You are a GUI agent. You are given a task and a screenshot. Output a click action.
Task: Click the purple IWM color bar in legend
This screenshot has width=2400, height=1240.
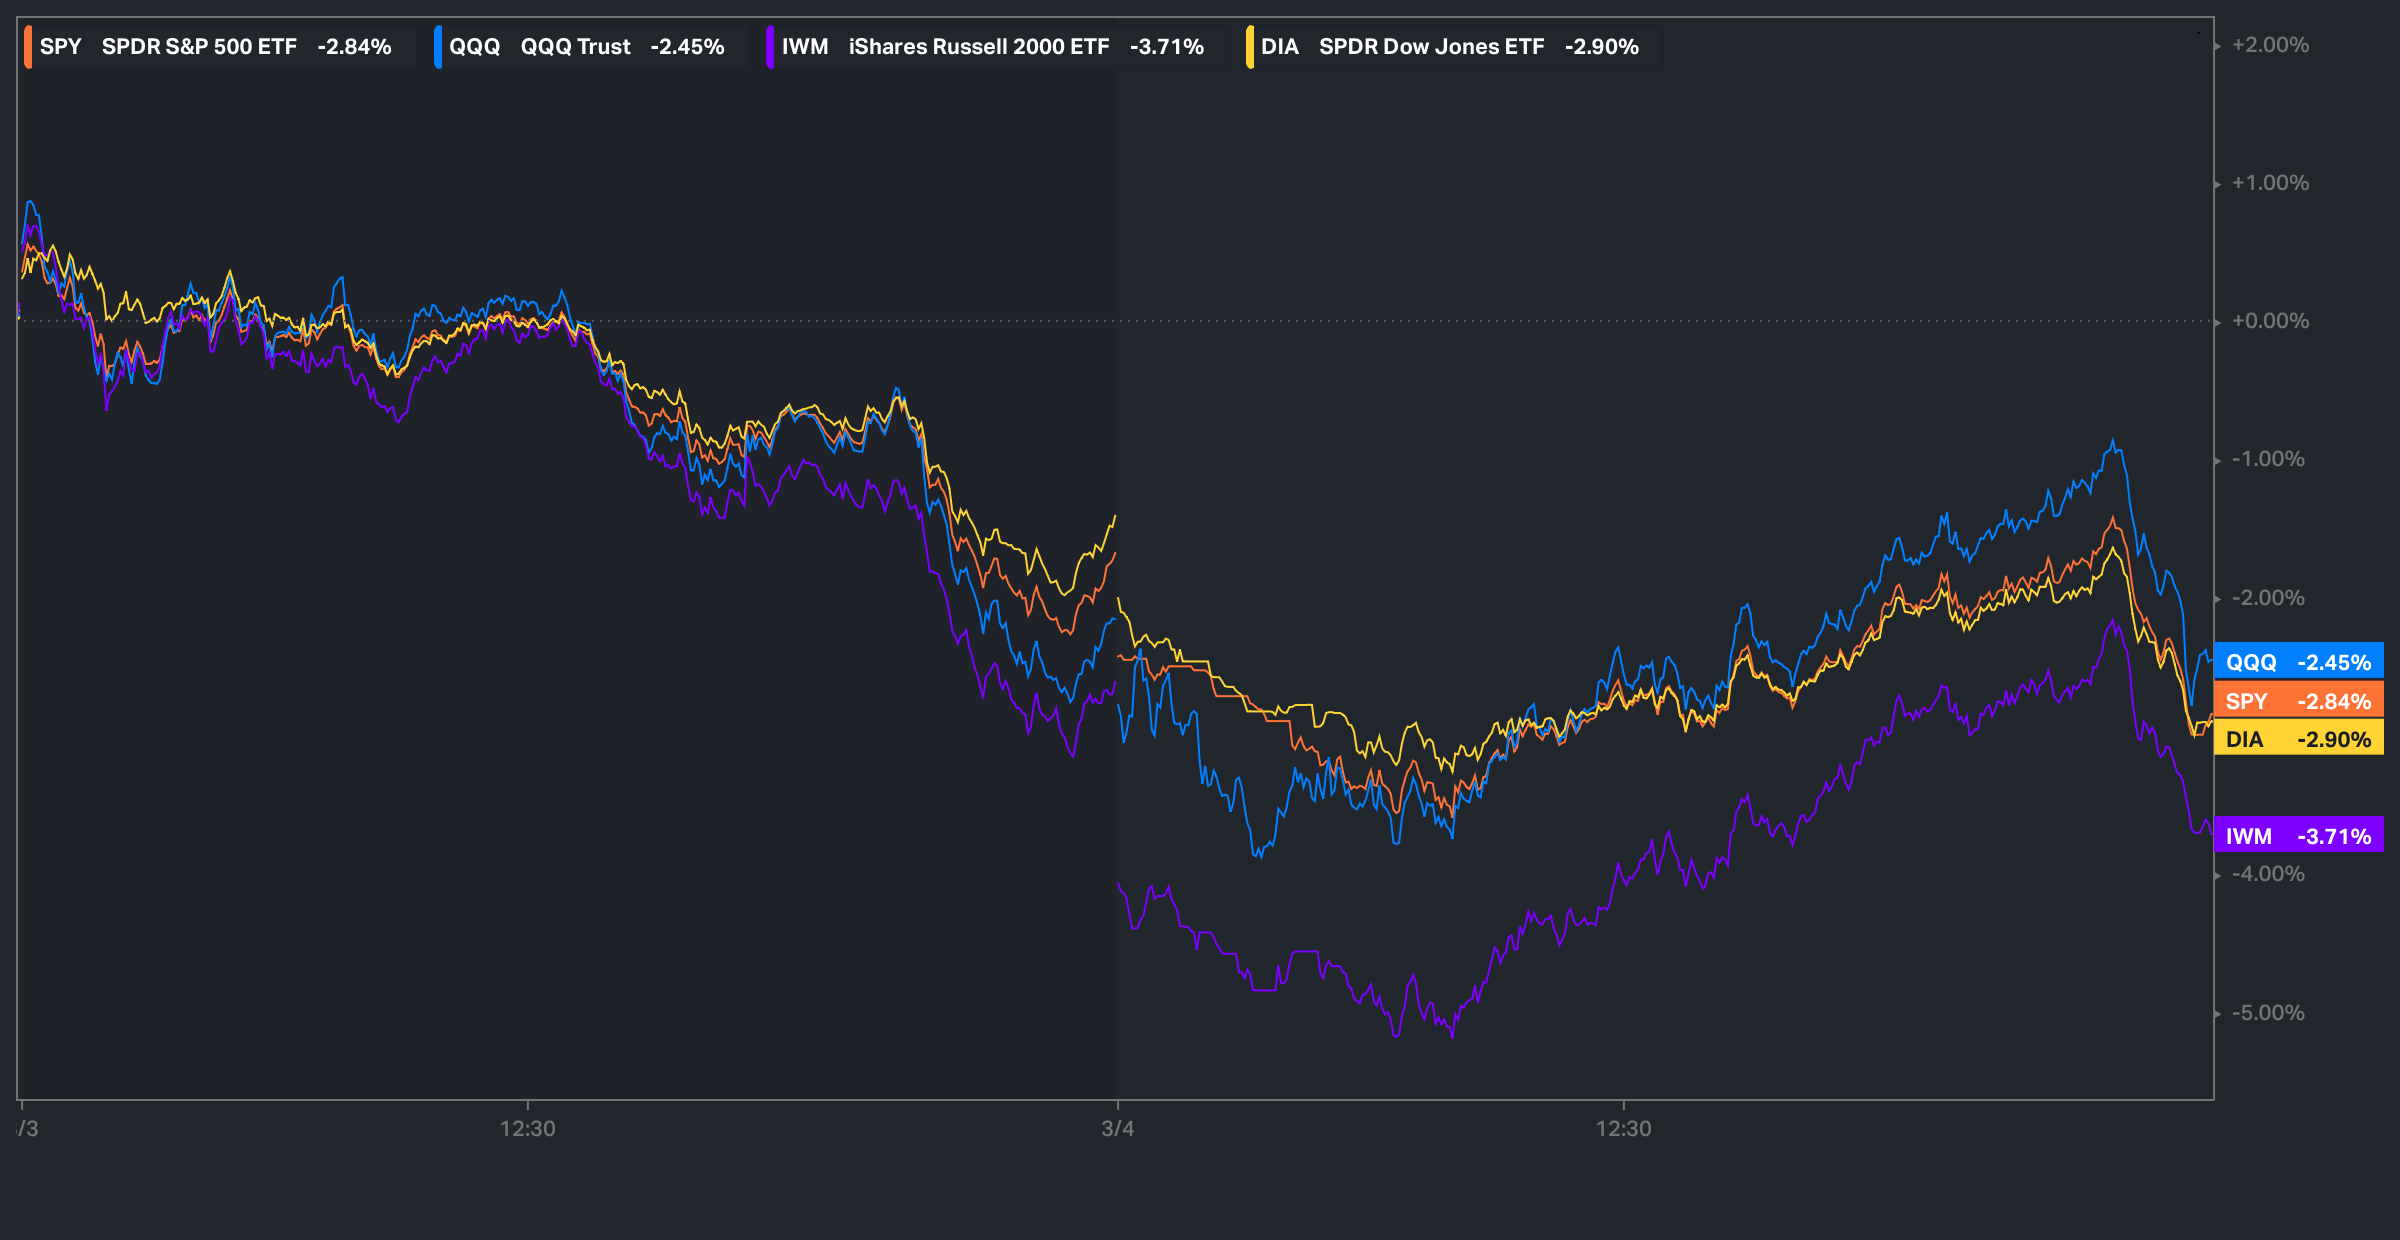coord(770,47)
